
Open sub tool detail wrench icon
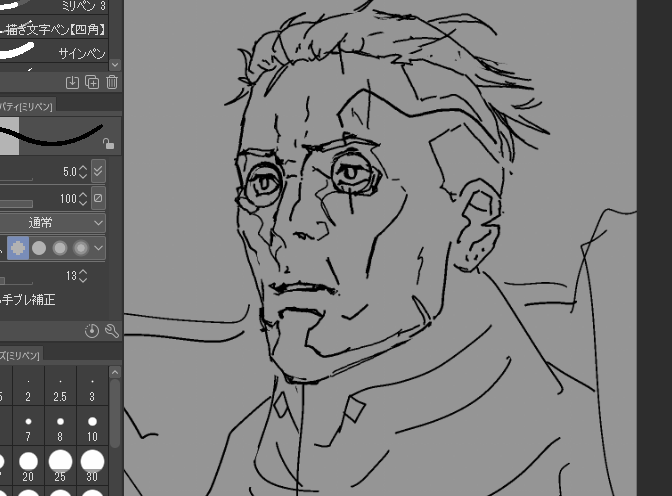tap(112, 331)
